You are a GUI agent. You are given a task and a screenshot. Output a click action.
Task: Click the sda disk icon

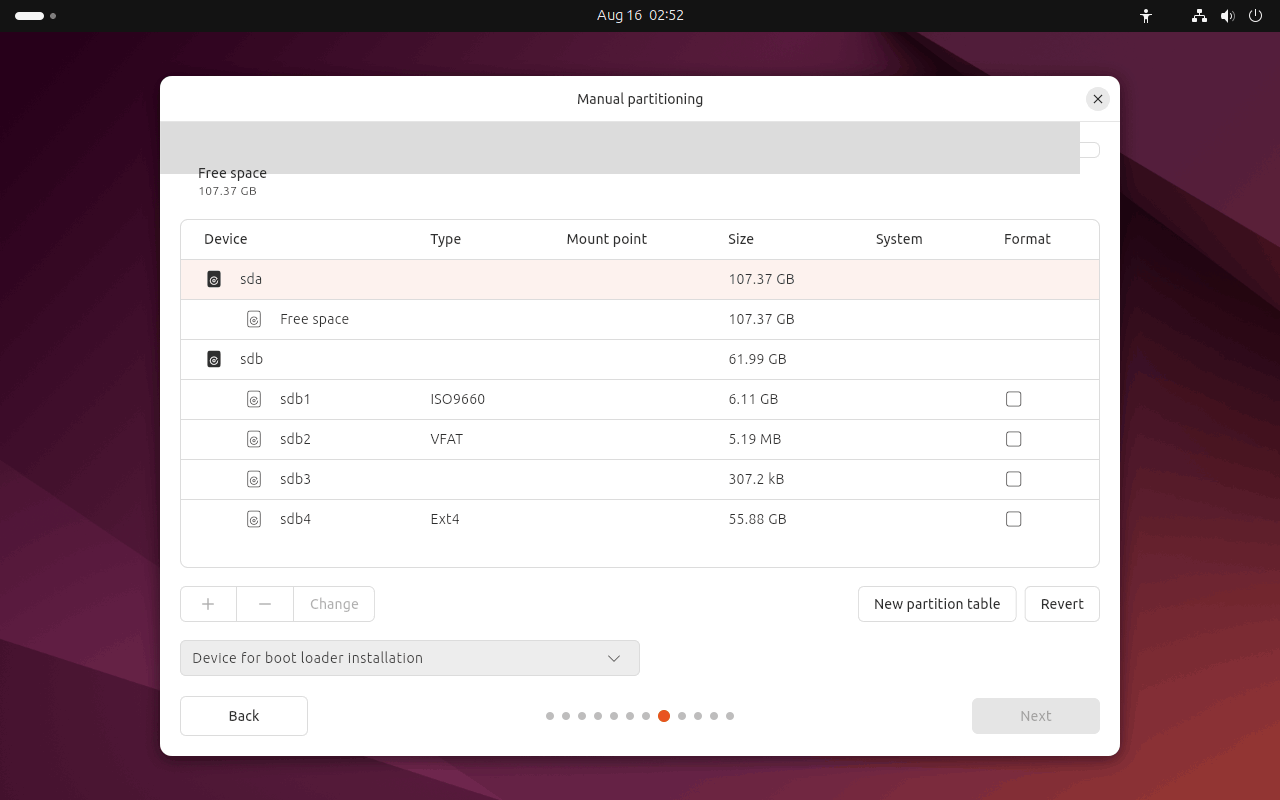[213, 279]
